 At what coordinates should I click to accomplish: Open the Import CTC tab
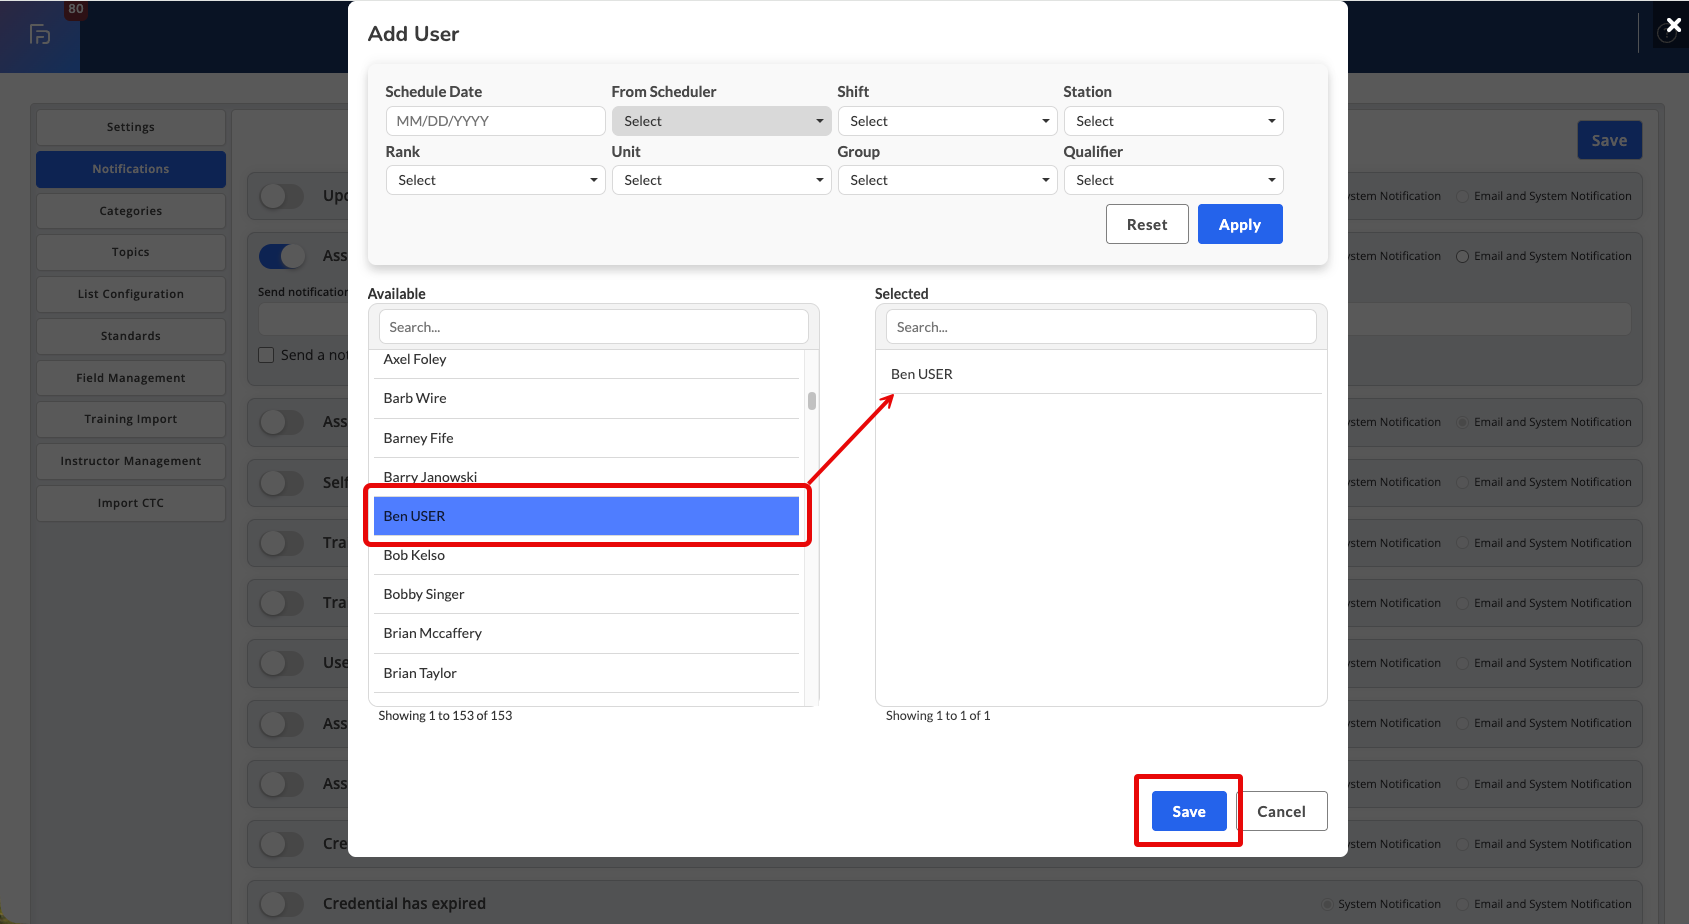(x=131, y=503)
